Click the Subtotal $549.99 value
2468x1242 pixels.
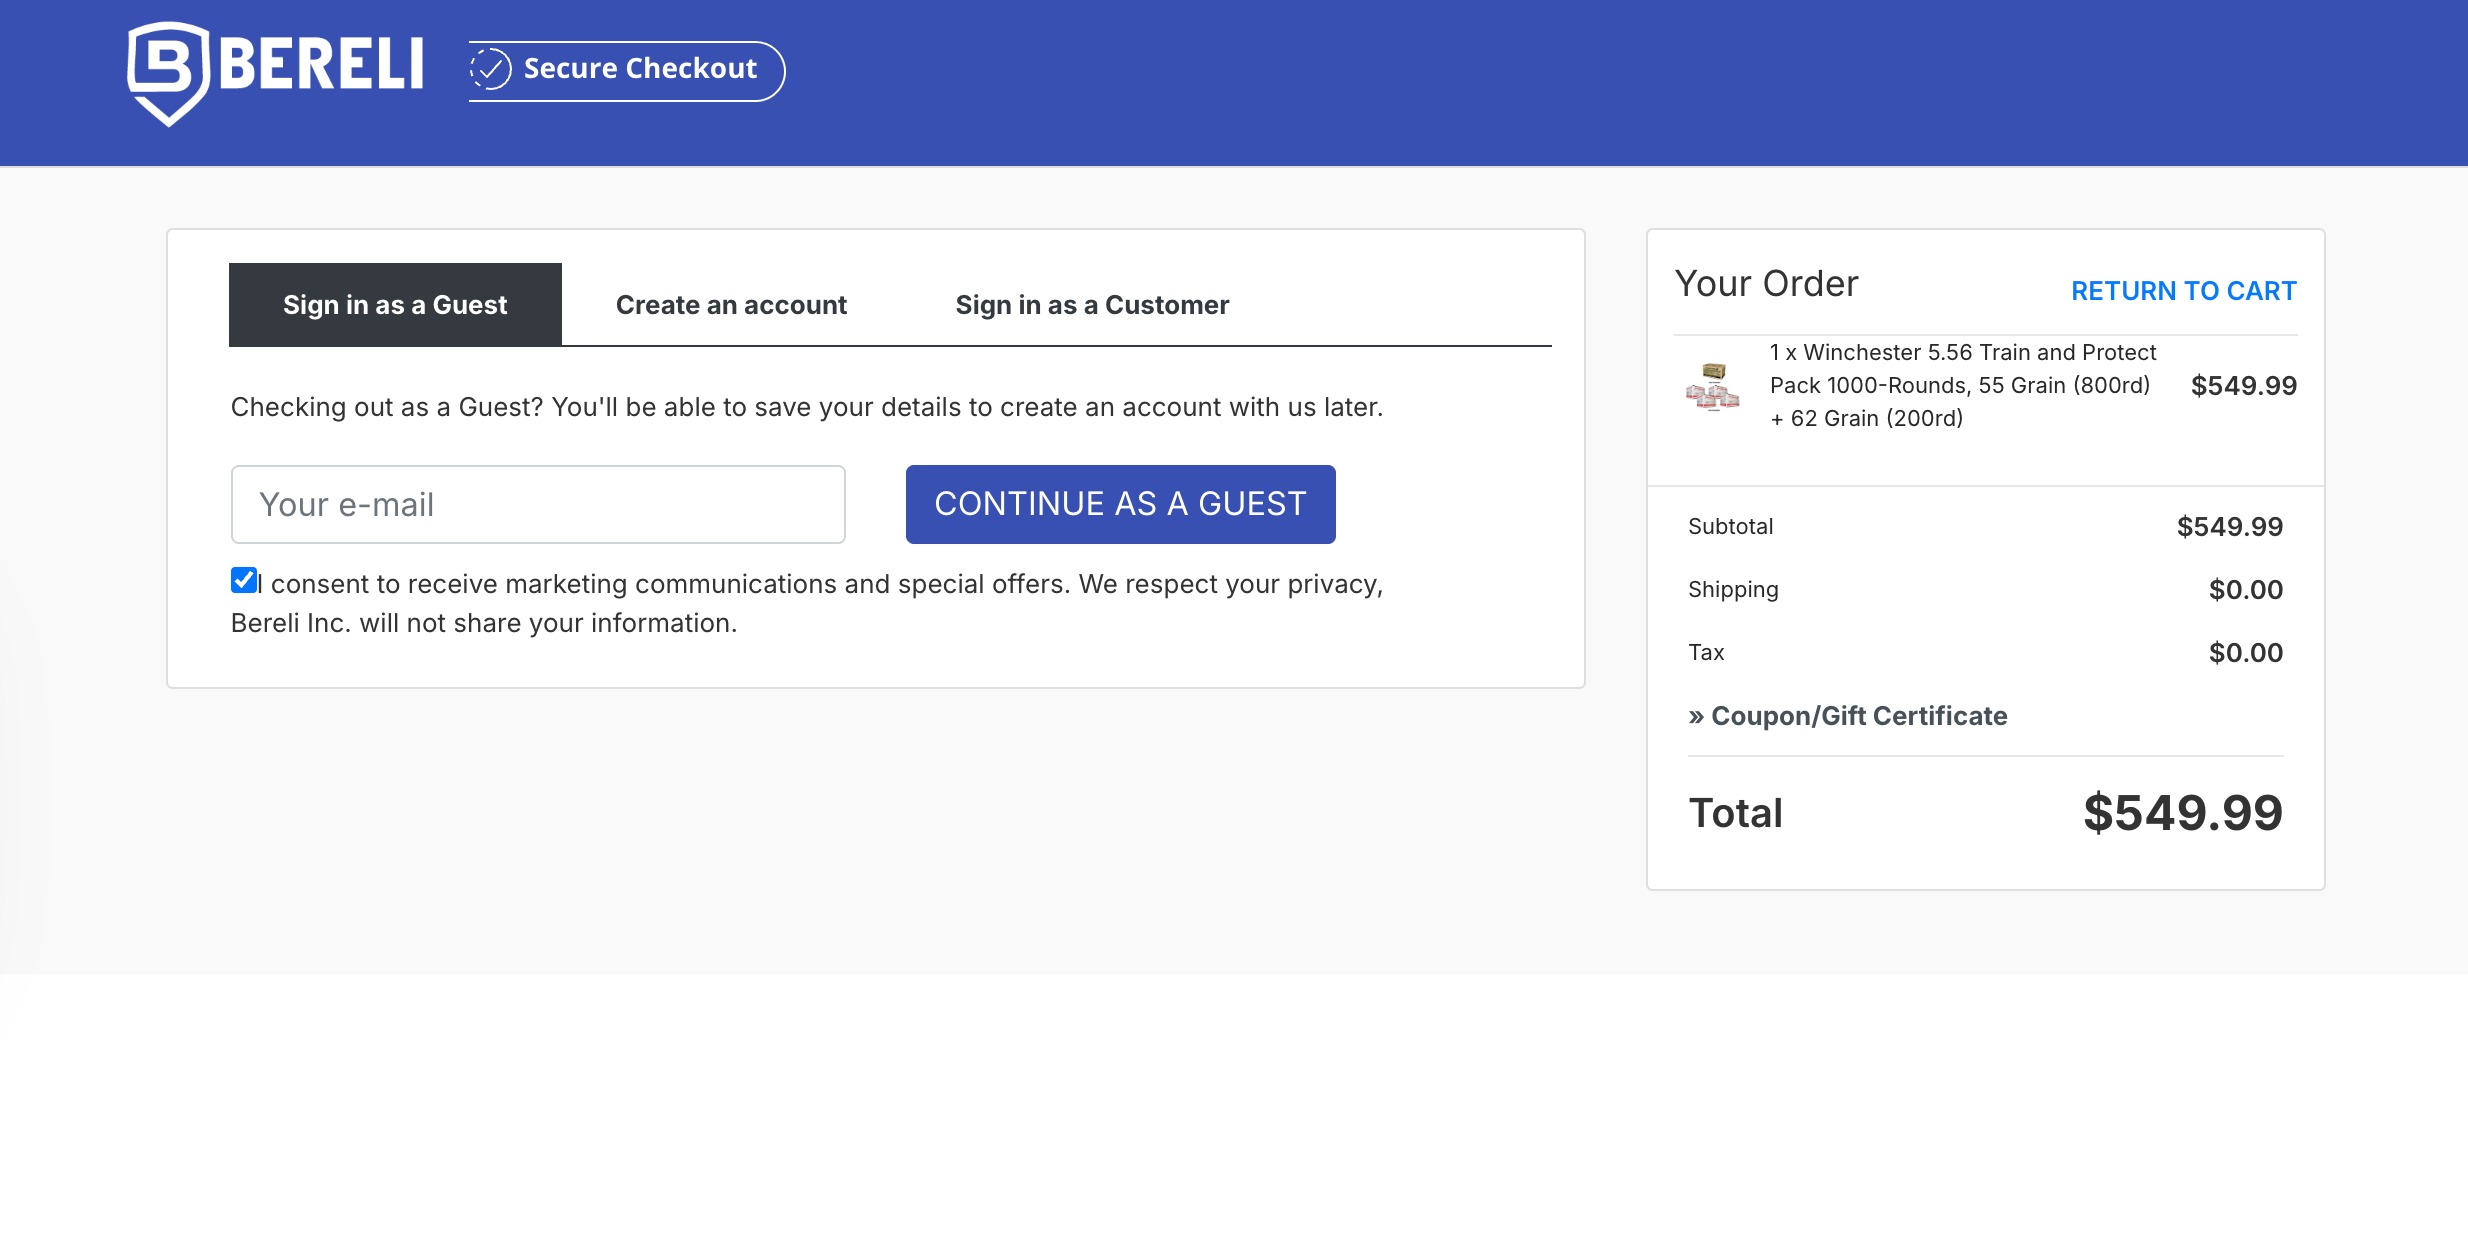[2230, 527]
